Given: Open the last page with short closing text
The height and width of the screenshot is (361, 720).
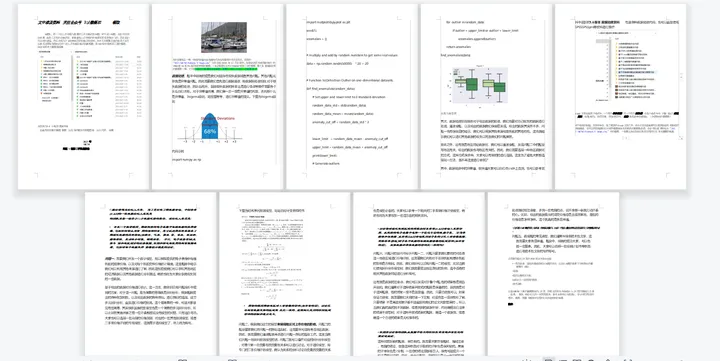Looking at the screenshot, I should tap(553, 274).
